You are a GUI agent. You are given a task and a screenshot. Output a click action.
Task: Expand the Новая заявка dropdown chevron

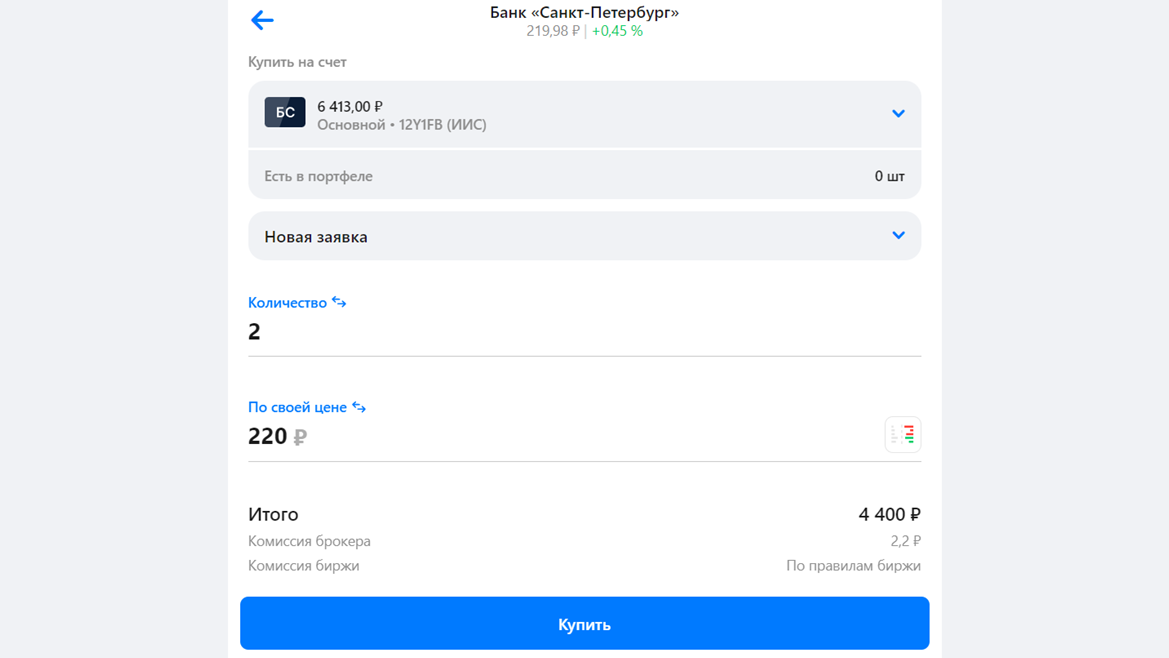click(898, 235)
